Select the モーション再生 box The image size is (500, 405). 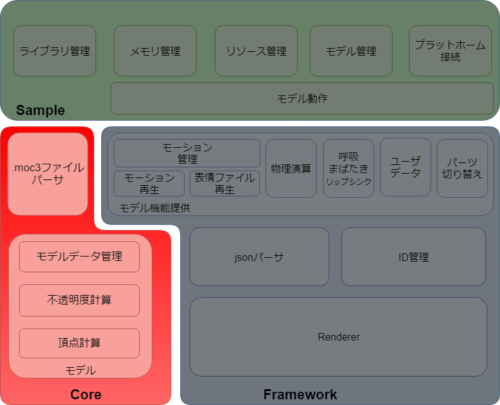coord(149,183)
